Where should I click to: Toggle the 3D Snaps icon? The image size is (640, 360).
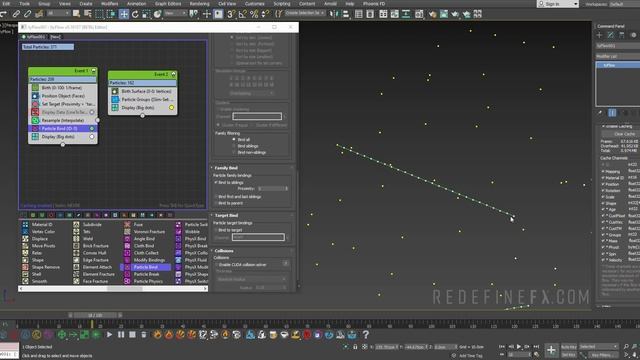pos(231,14)
